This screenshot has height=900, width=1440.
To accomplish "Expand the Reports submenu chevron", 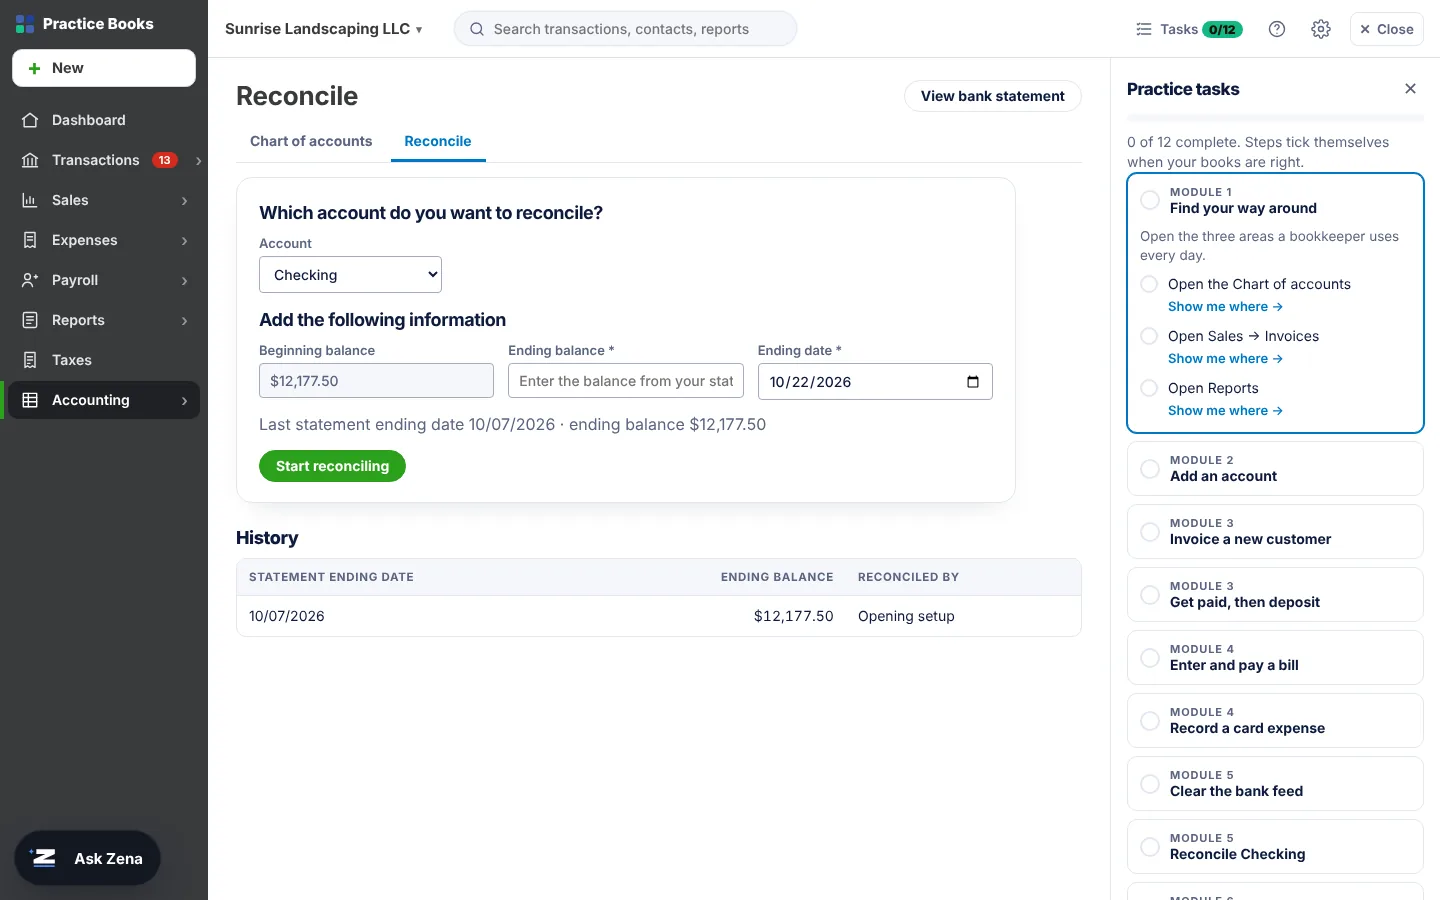I will click(184, 321).
